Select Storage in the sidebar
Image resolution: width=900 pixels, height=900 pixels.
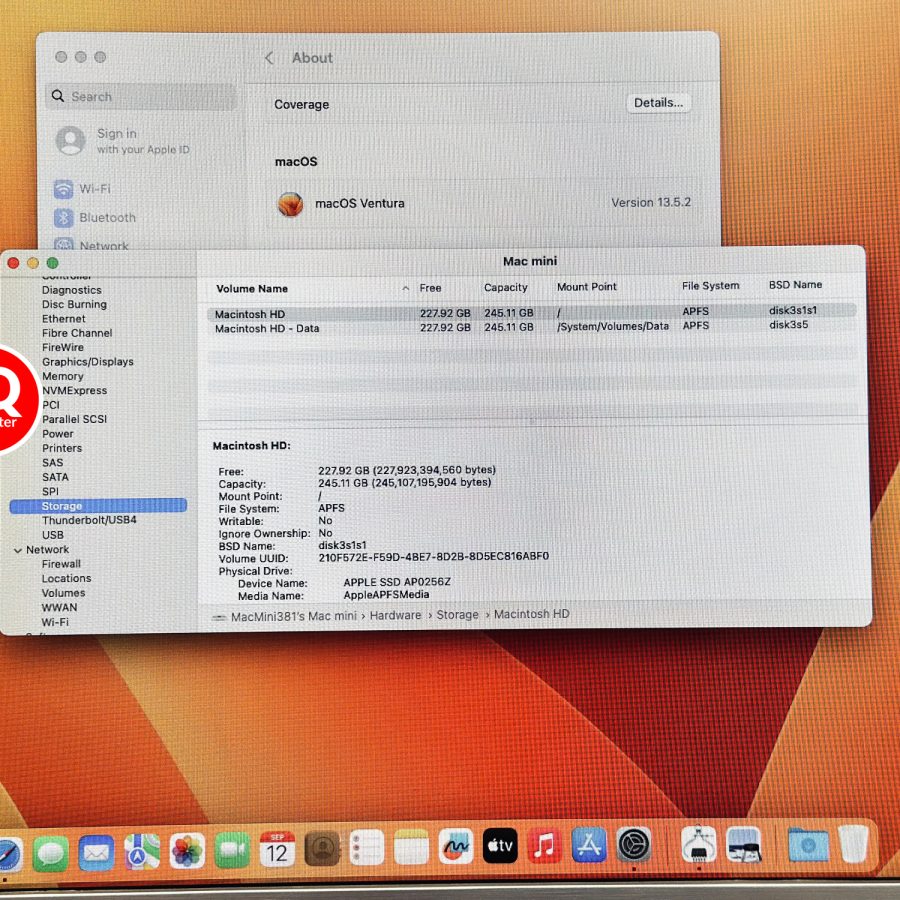(98, 506)
